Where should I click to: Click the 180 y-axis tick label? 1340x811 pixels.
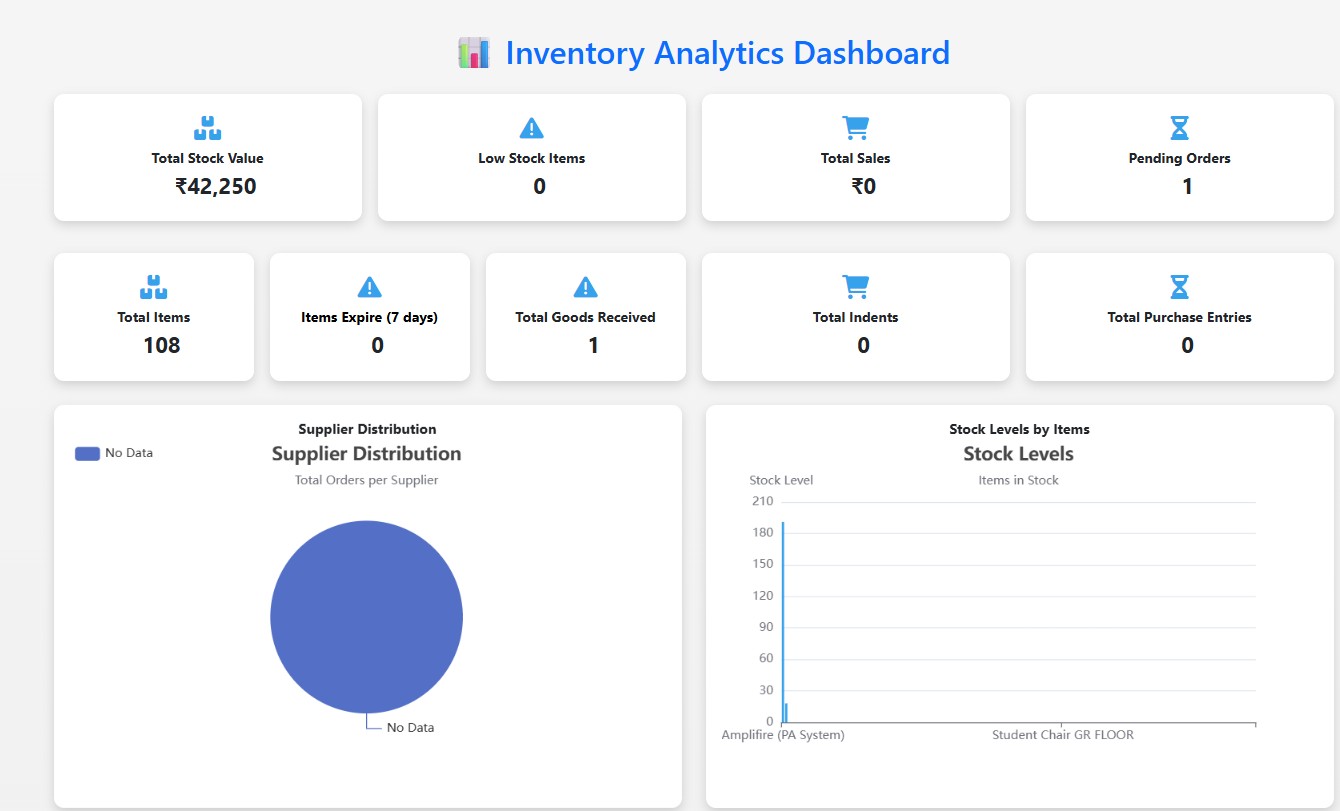point(763,532)
